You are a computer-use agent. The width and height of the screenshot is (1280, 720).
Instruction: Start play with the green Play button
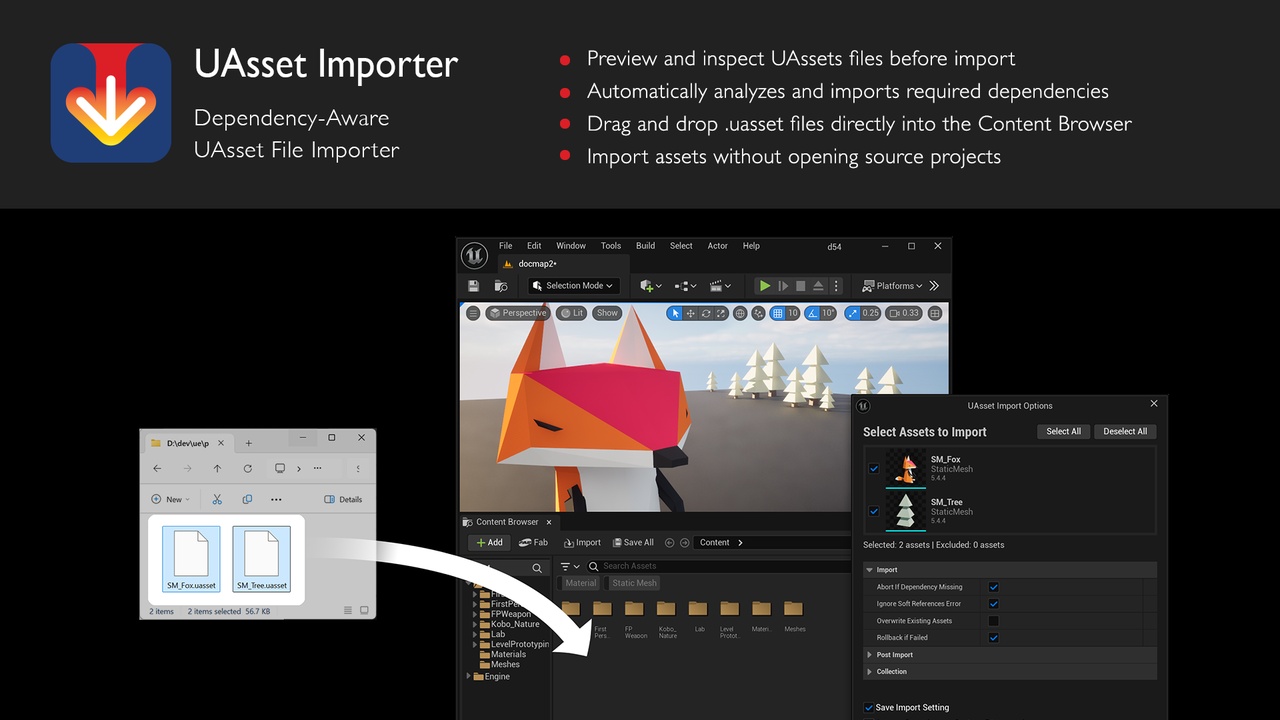coord(765,286)
